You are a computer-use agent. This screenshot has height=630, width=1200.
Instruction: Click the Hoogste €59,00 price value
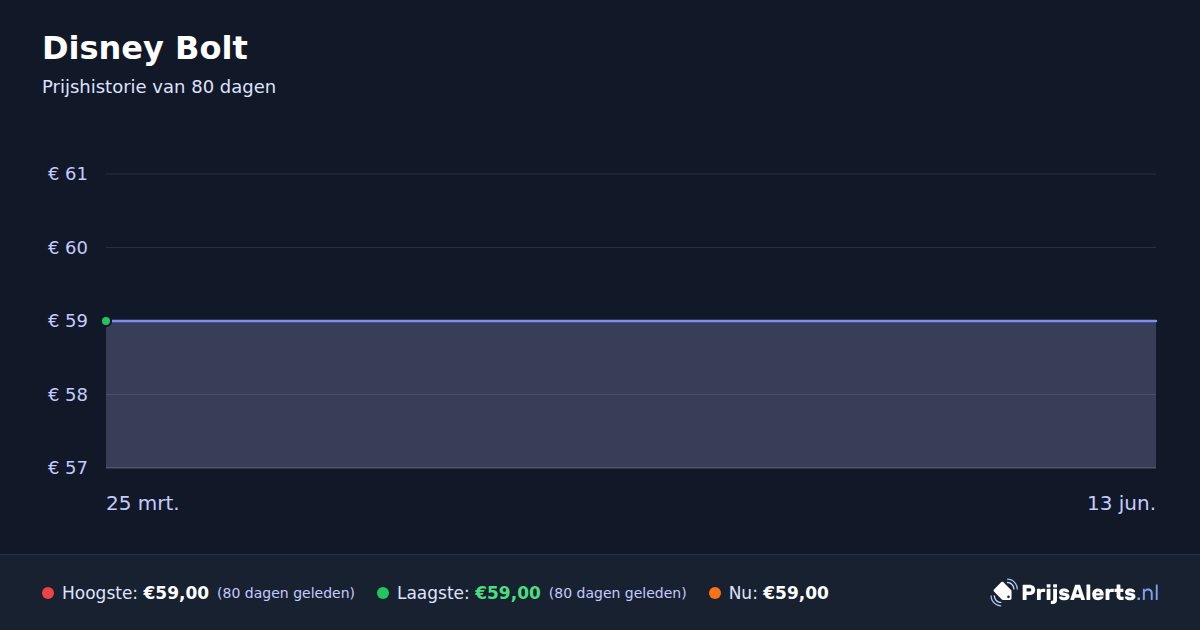pos(176,593)
